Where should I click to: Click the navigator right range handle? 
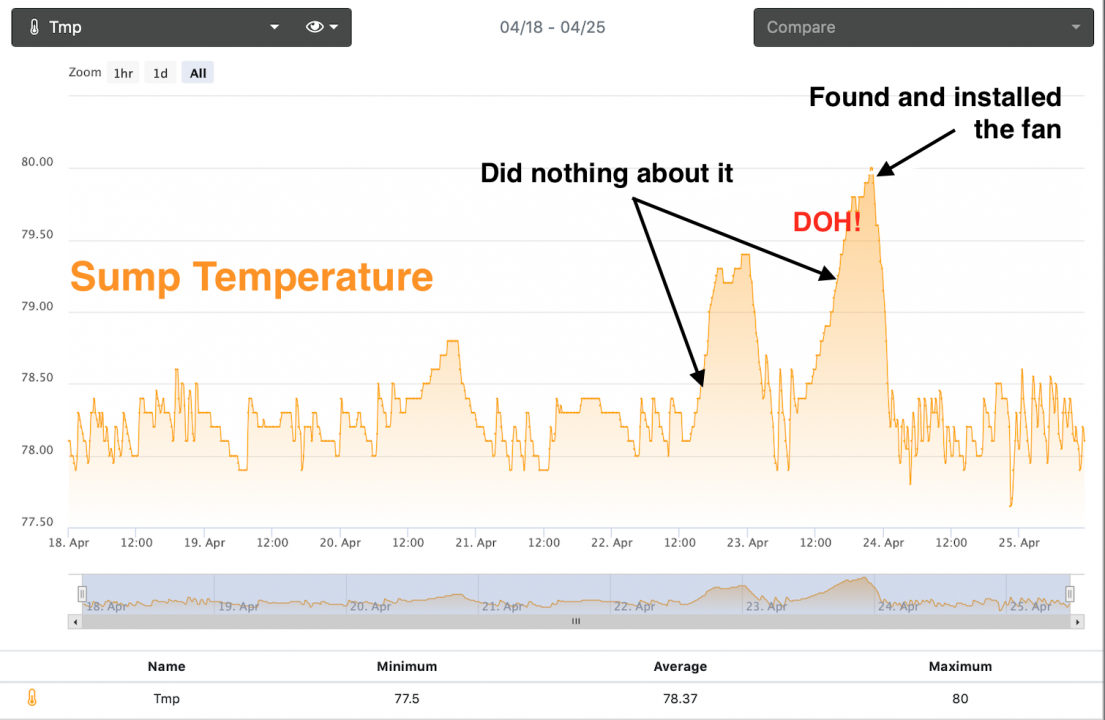click(1070, 594)
